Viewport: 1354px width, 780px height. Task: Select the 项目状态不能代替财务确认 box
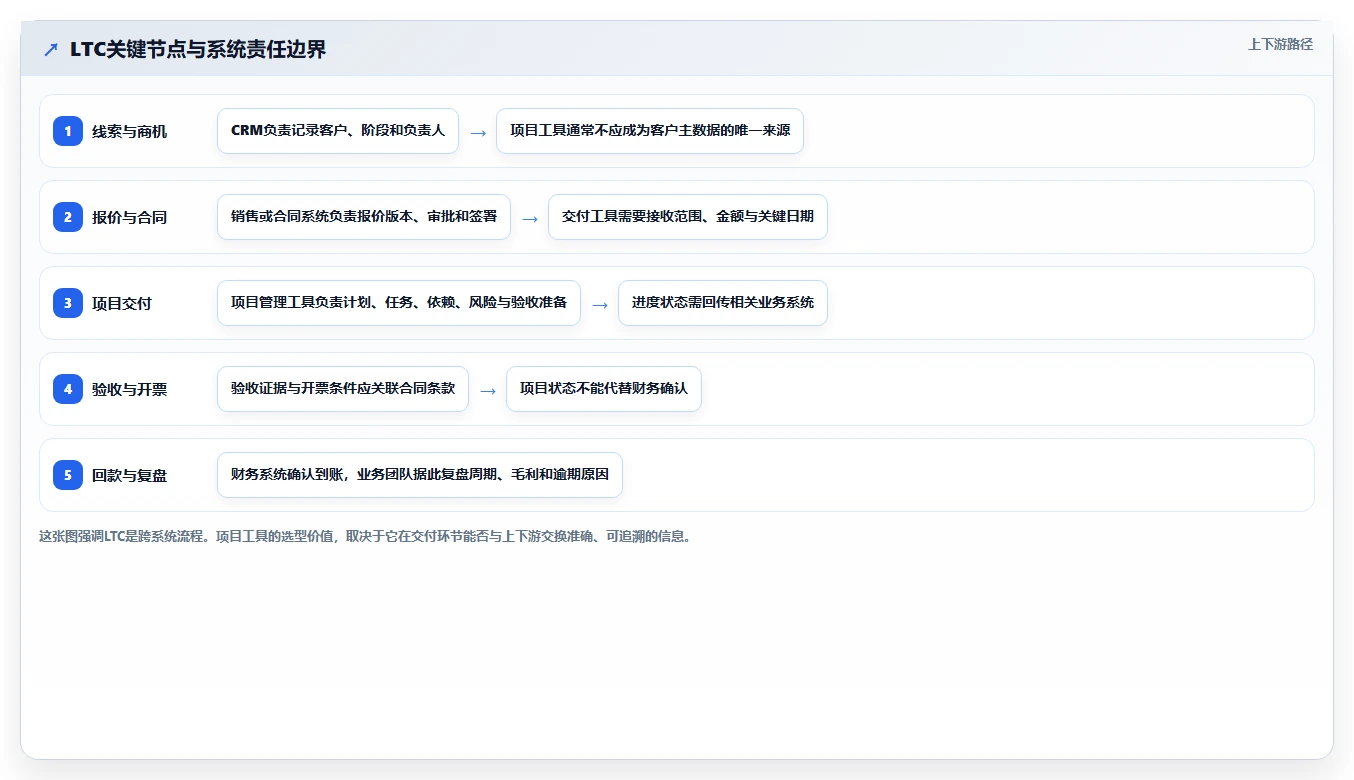click(x=604, y=389)
